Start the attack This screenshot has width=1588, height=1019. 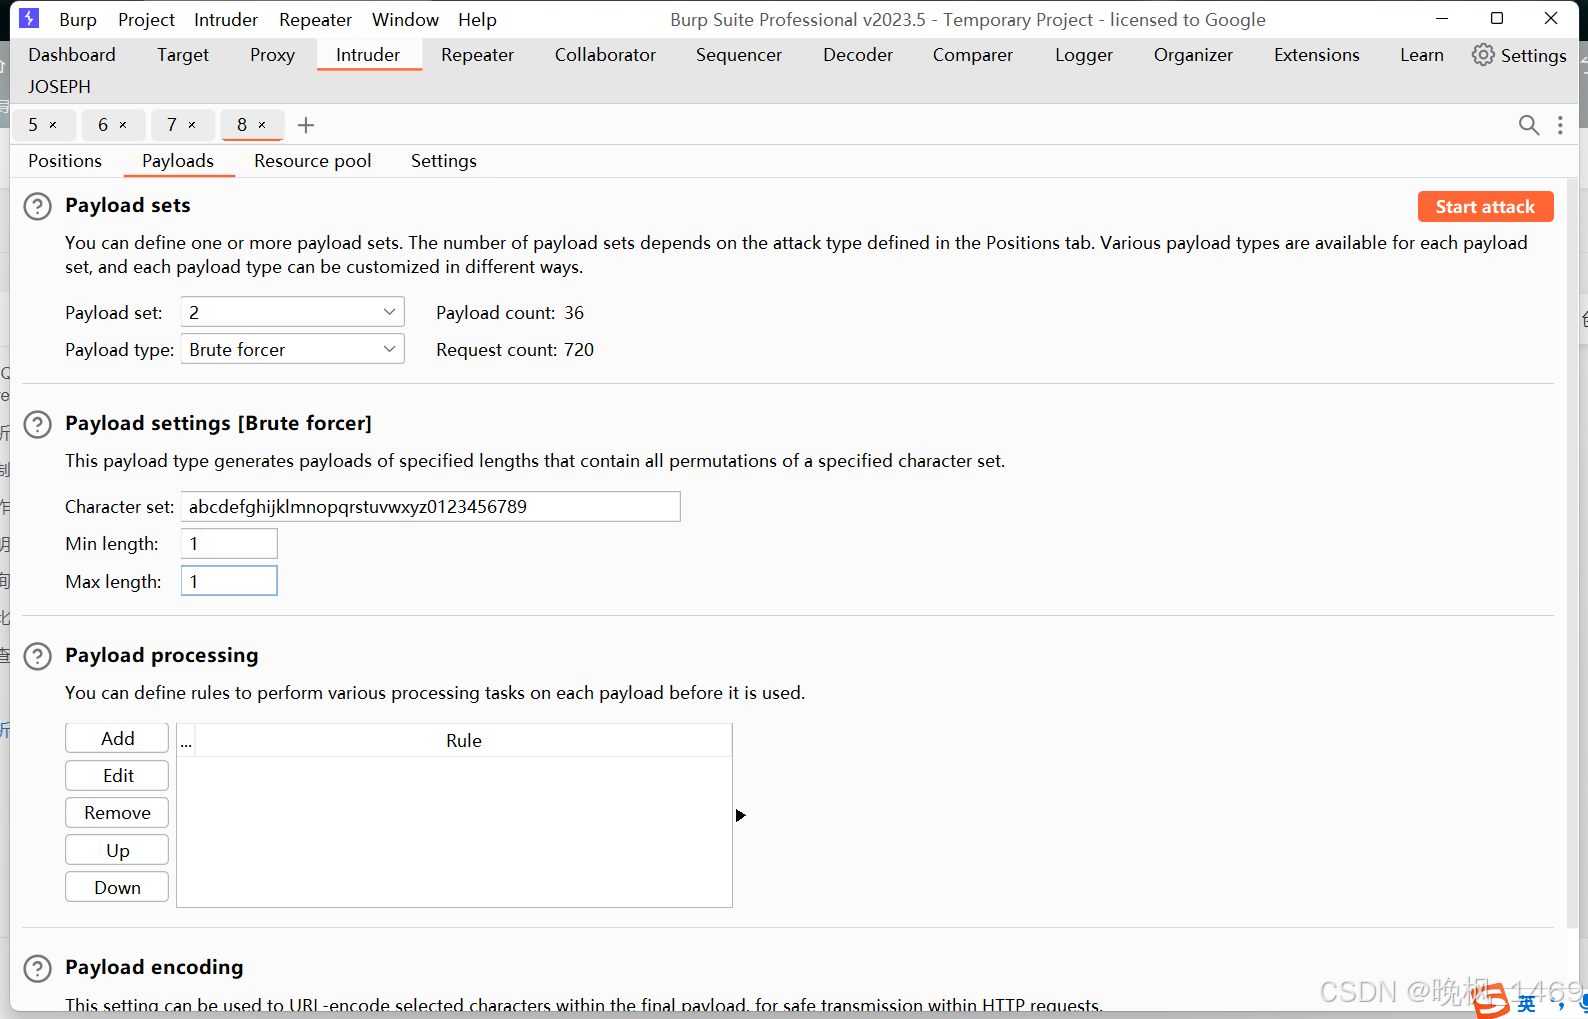pos(1485,206)
